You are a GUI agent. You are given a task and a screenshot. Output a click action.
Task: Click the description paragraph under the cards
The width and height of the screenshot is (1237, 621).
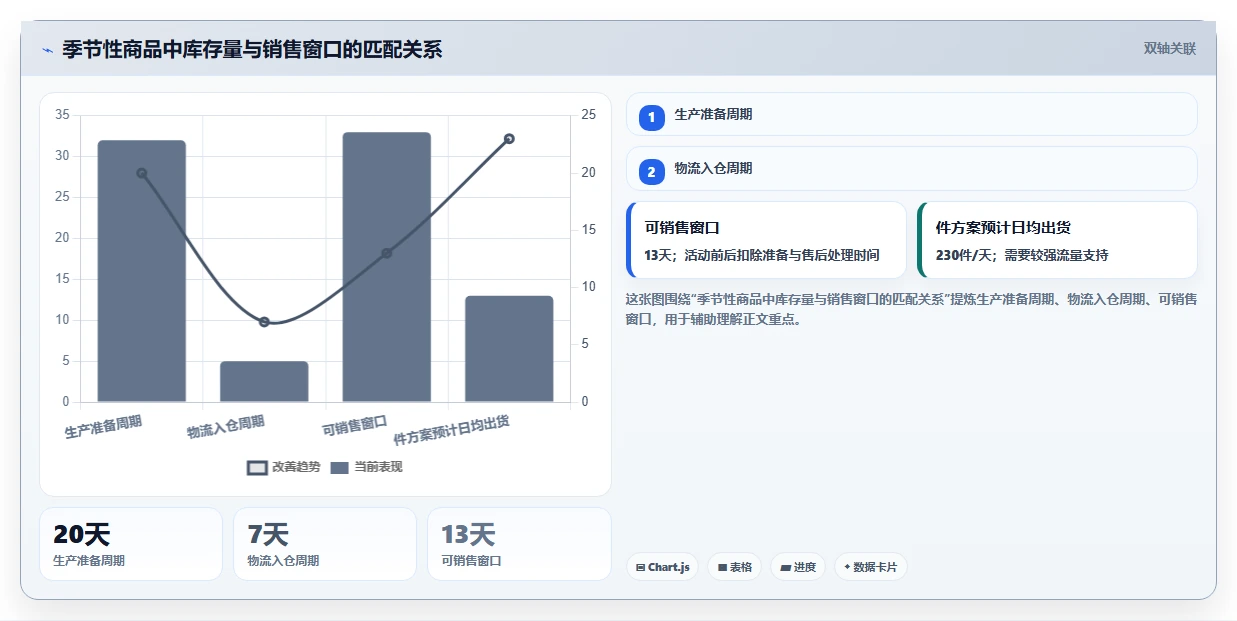pos(911,309)
